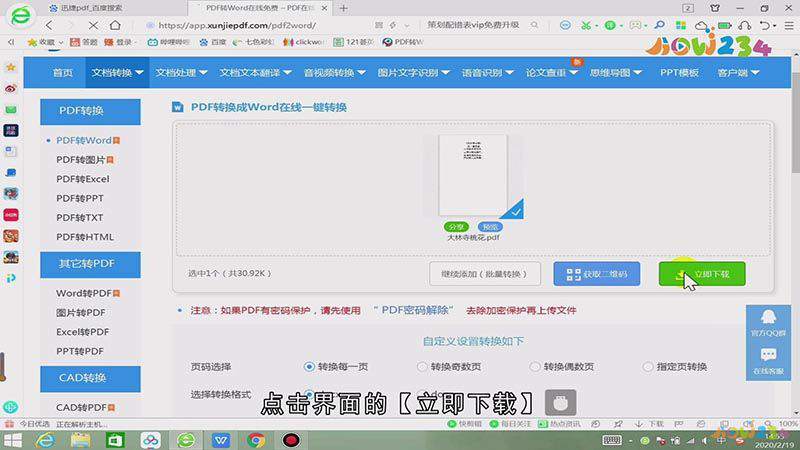The width and height of the screenshot is (800, 450).
Task: Open WPS from the taskbar
Action: coord(221,440)
